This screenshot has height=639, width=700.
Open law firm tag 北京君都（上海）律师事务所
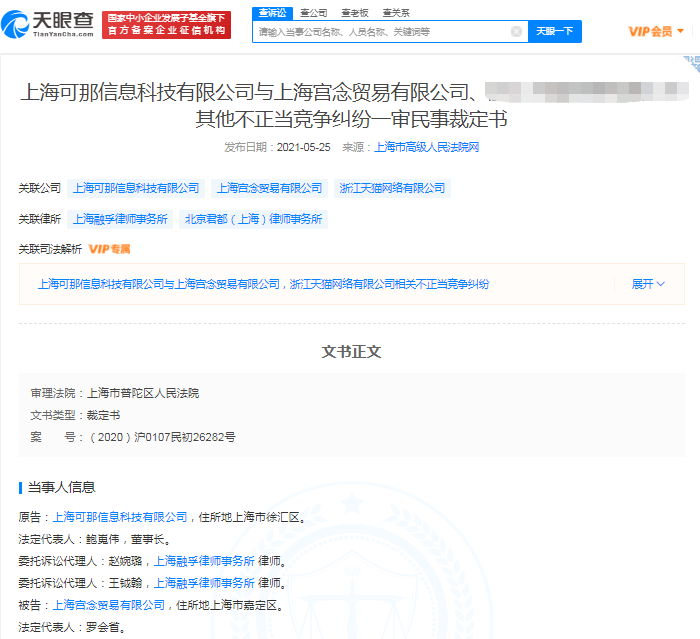click(253, 219)
